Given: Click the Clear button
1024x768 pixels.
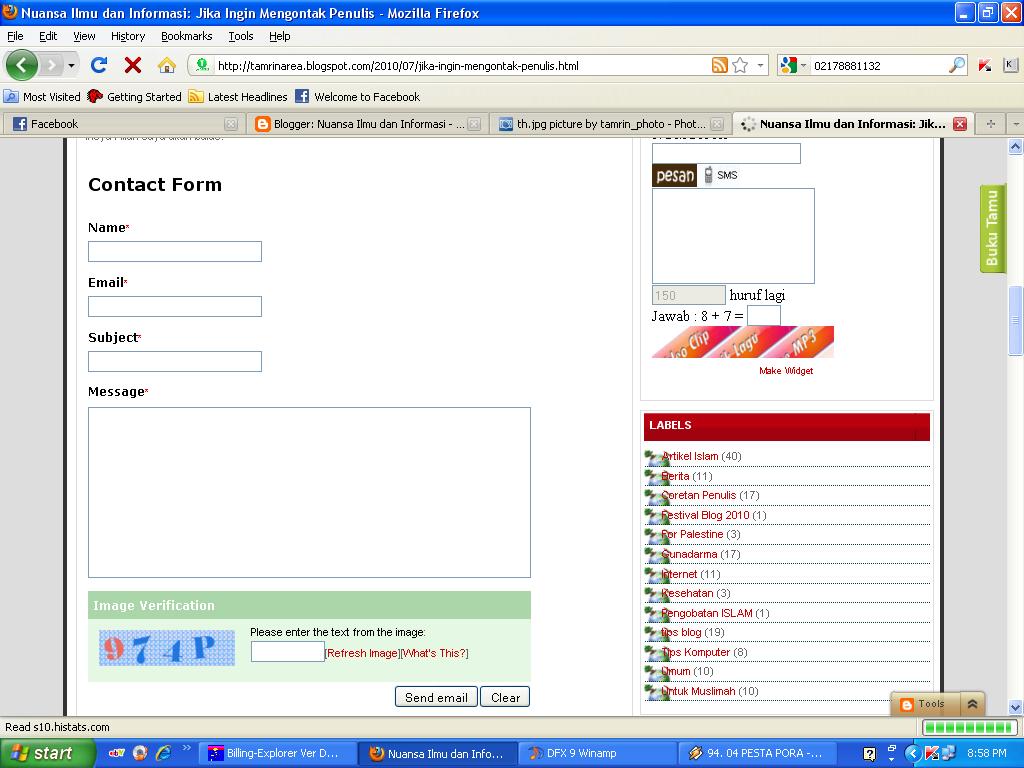Looking at the screenshot, I should 505,697.
